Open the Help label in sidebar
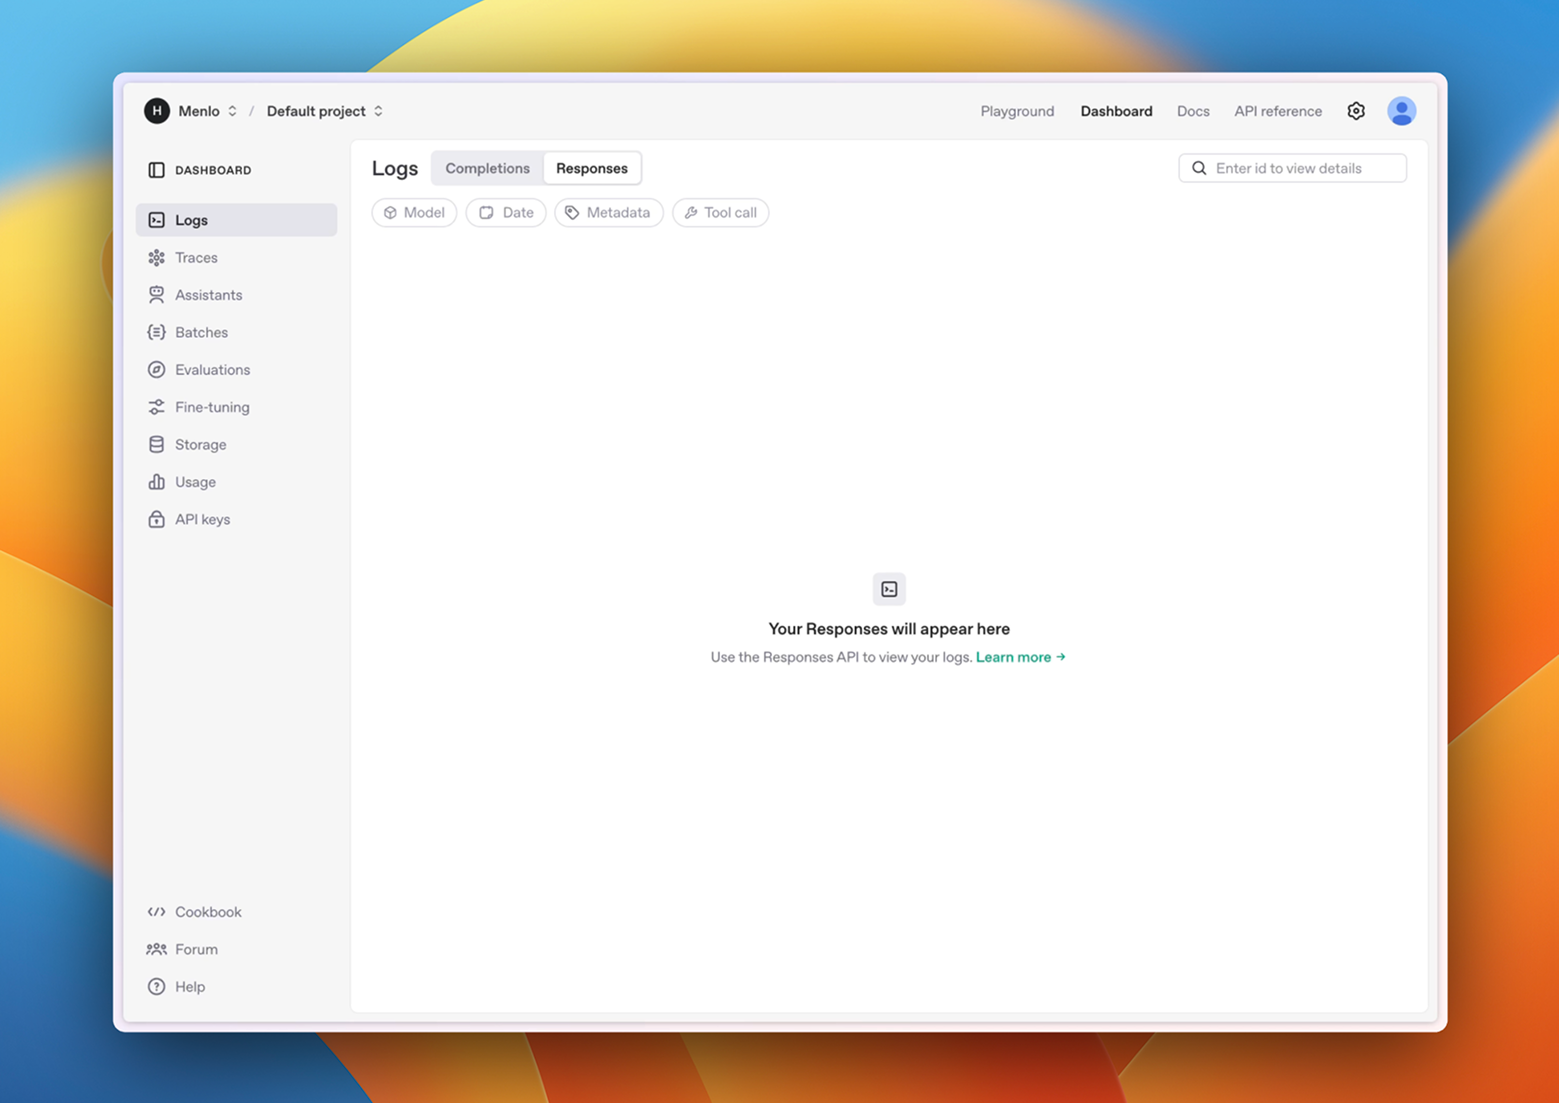 (190, 987)
